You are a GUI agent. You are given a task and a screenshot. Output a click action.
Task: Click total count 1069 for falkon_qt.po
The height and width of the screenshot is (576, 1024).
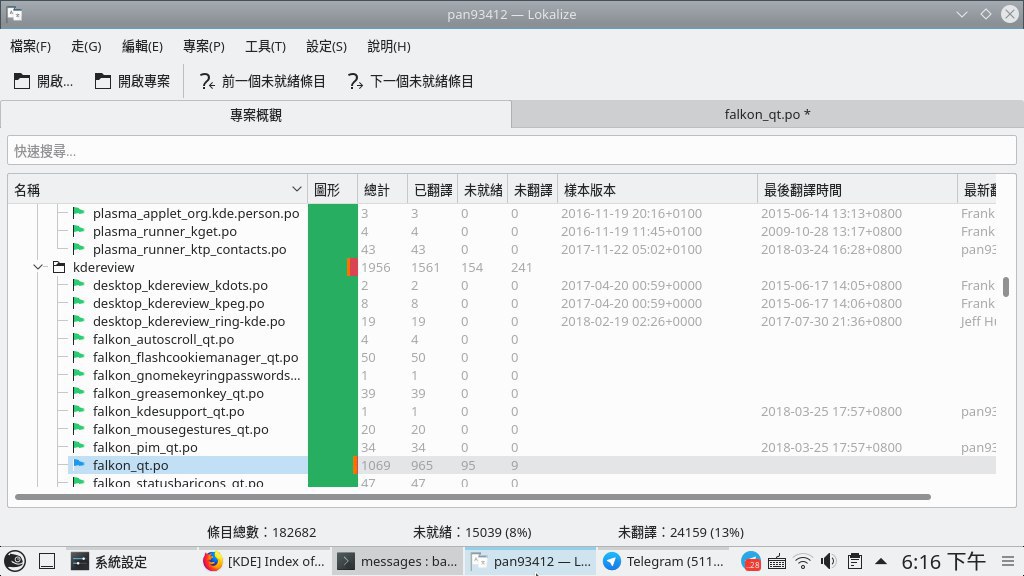pos(376,465)
